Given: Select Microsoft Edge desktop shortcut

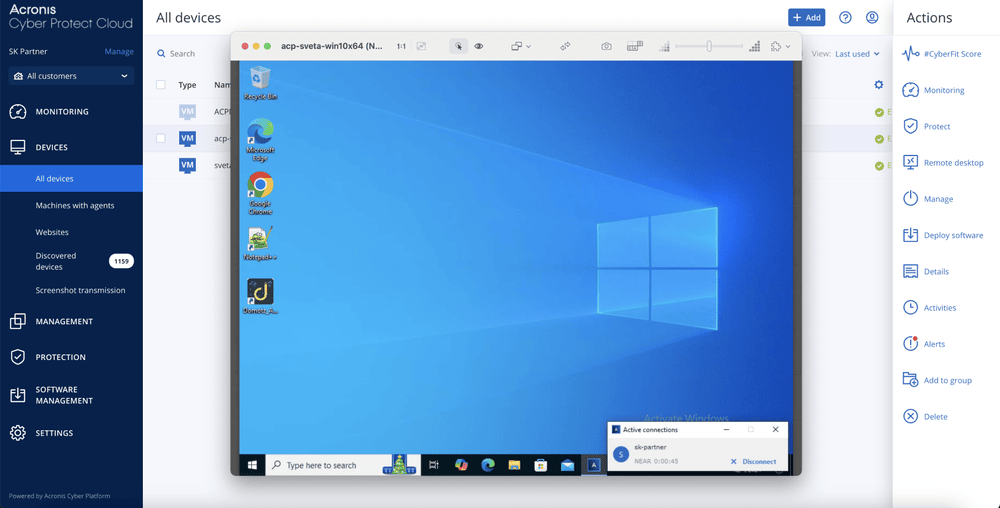Looking at the screenshot, I should [260, 140].
